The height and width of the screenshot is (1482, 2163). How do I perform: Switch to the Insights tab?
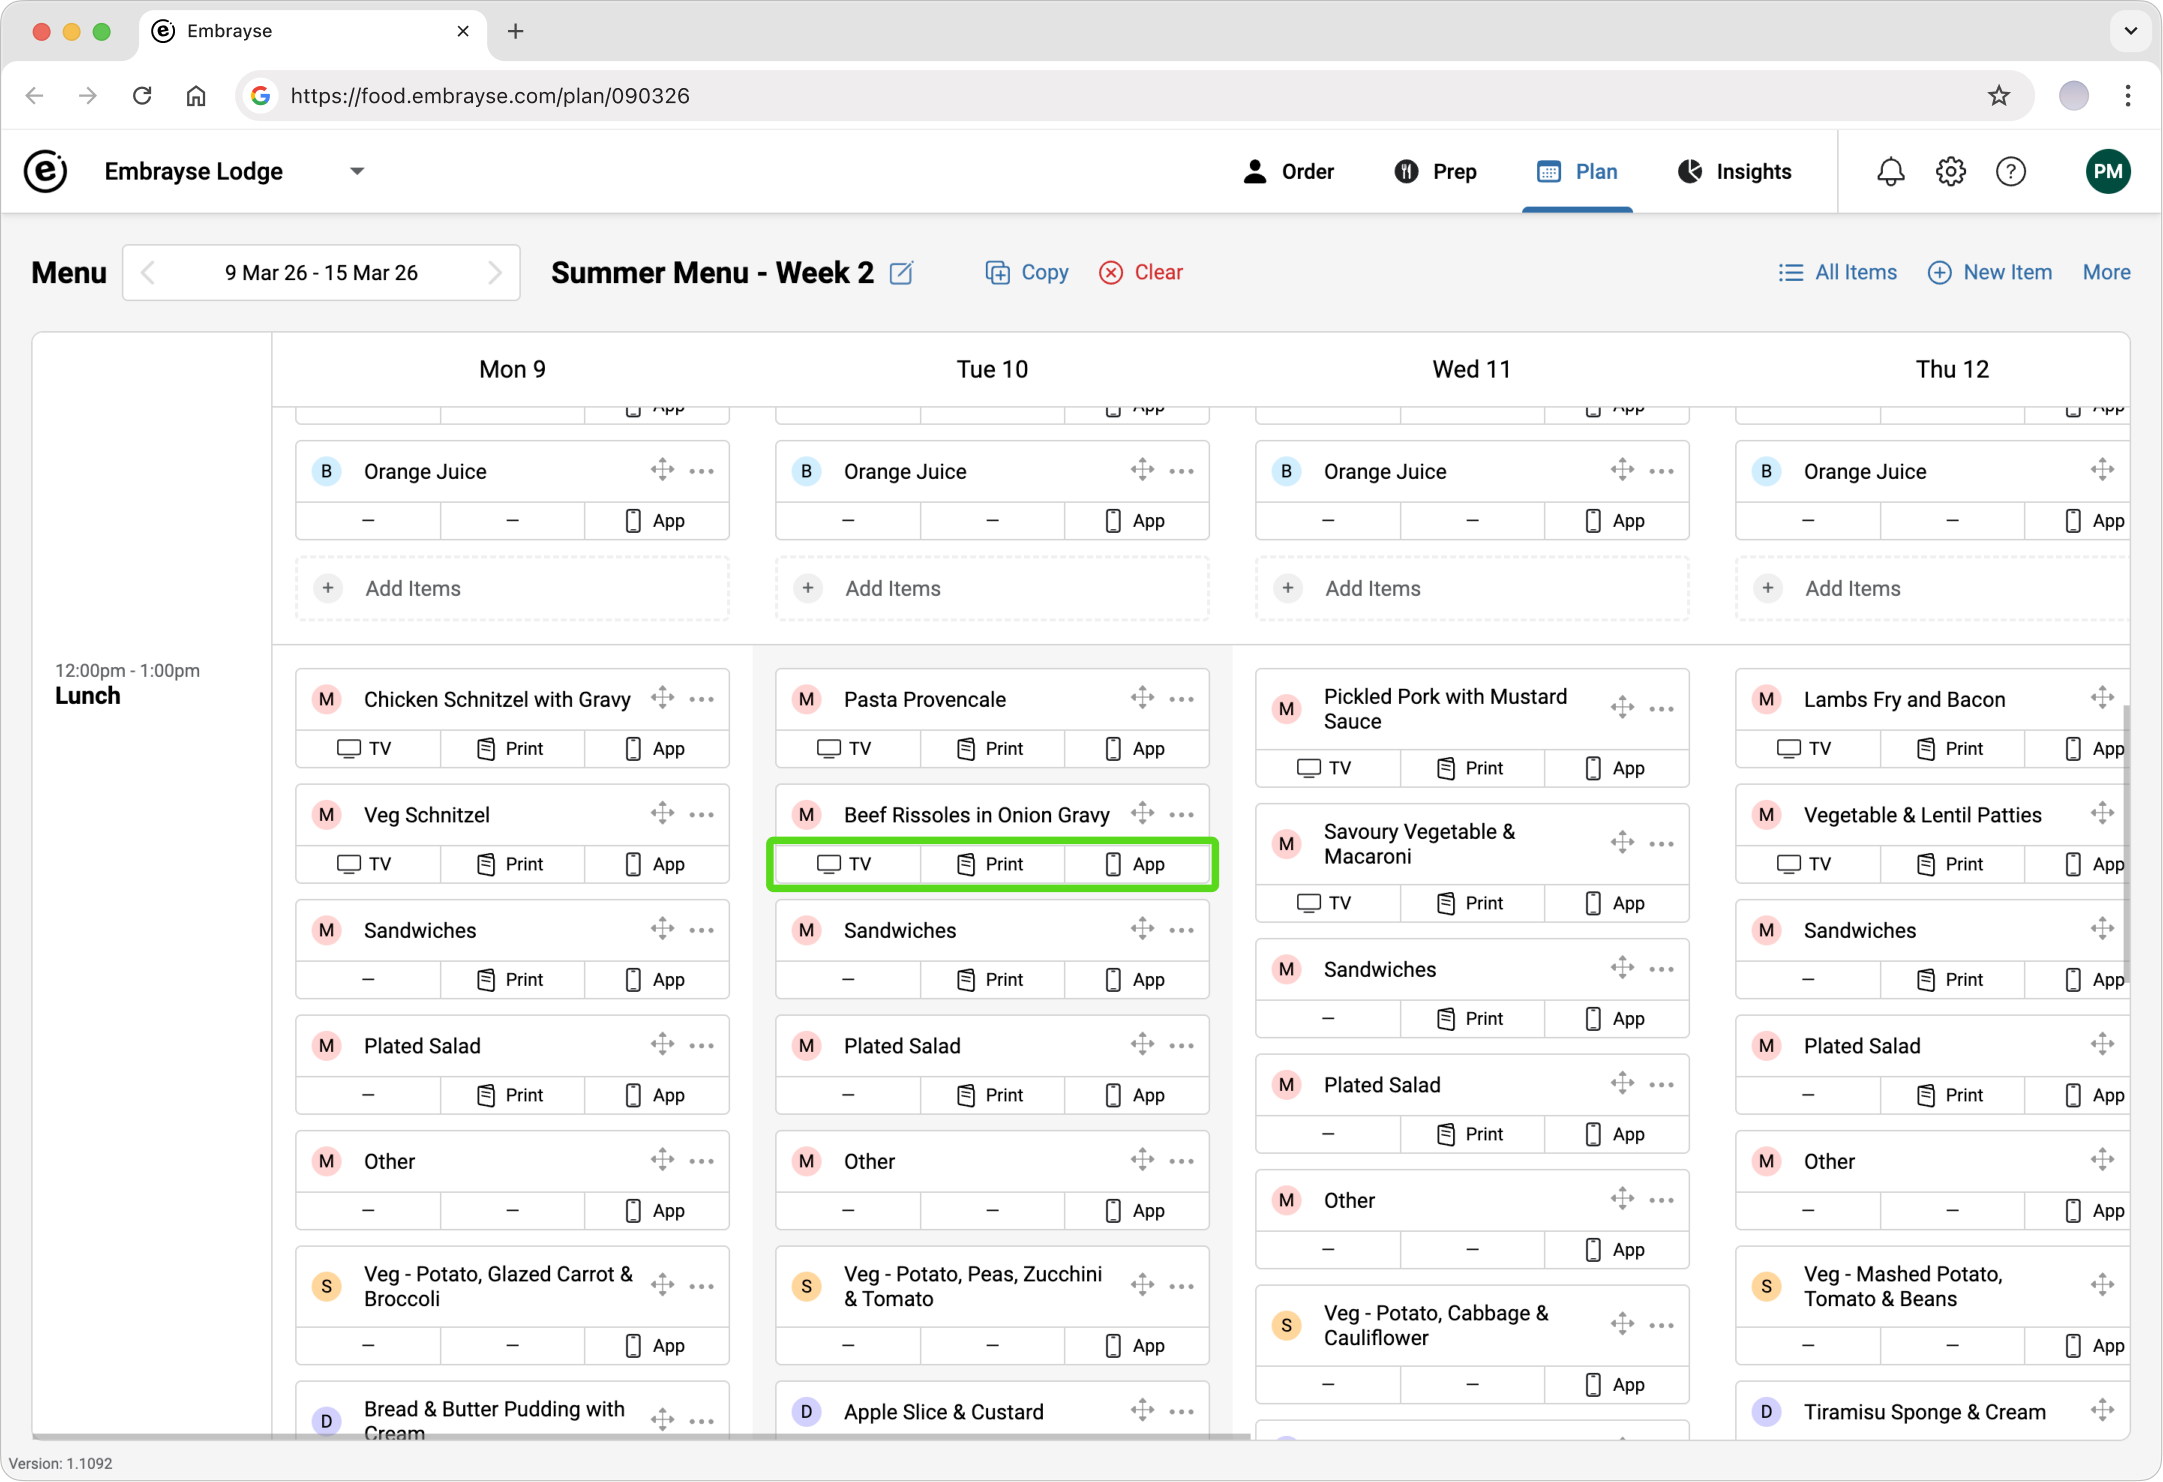point(1734,171)
